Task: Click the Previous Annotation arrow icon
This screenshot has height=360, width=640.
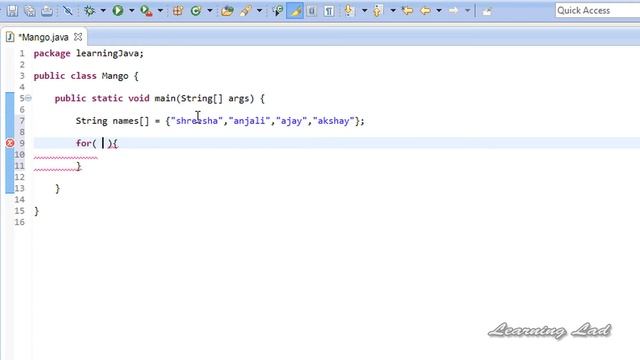Action: click(378, 11)
